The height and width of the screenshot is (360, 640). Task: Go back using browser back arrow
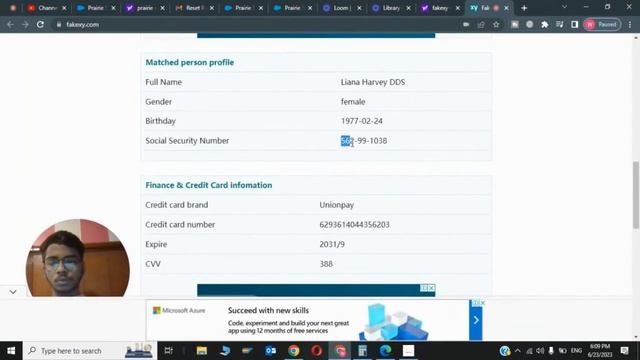tap(10, 24)
